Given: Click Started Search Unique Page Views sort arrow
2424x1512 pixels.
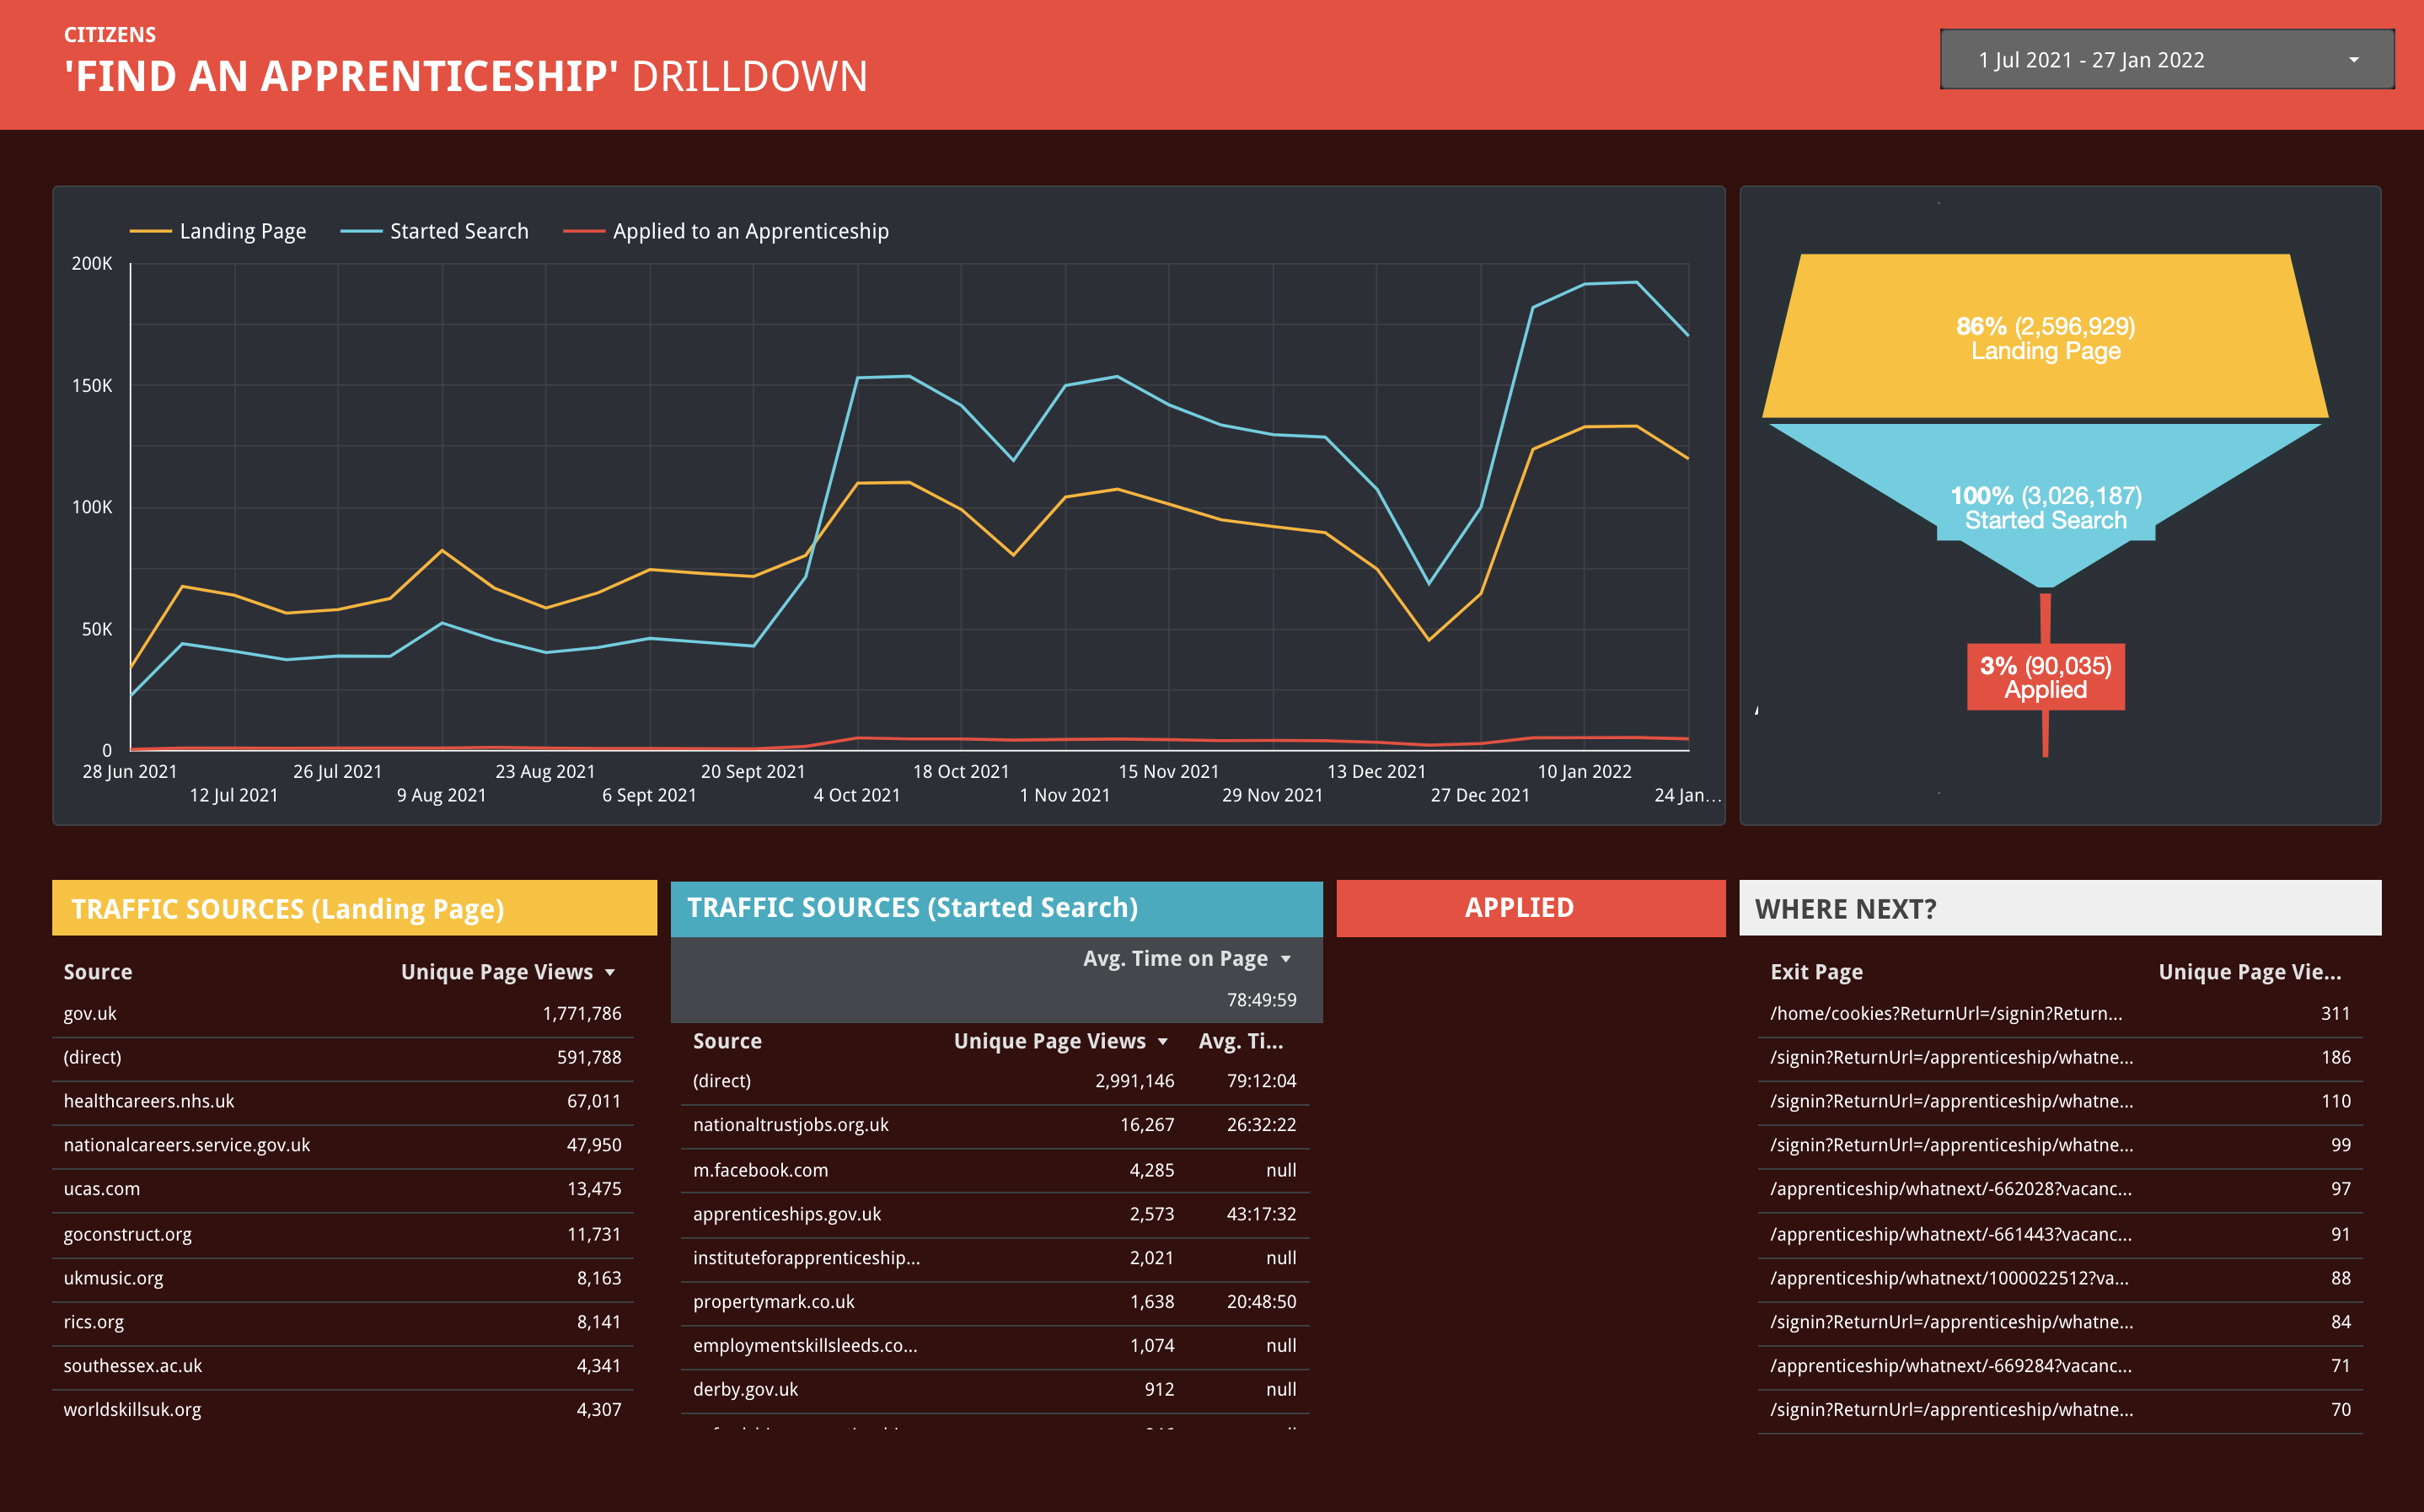Looking at the screenshot, I should 1163,1042.
